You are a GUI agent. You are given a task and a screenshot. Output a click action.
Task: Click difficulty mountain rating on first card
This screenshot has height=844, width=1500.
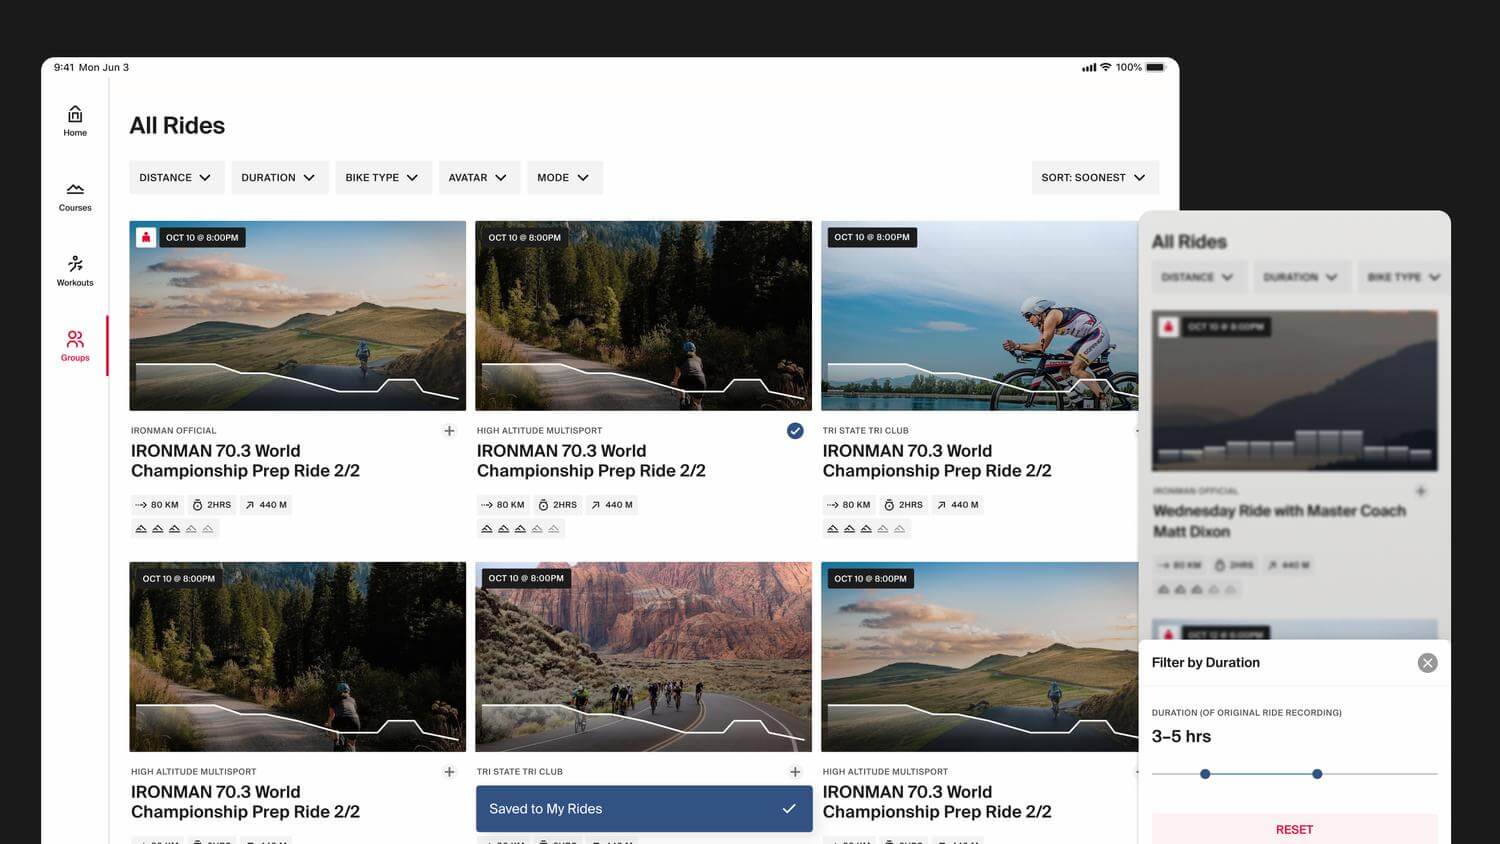coord(174,529)
